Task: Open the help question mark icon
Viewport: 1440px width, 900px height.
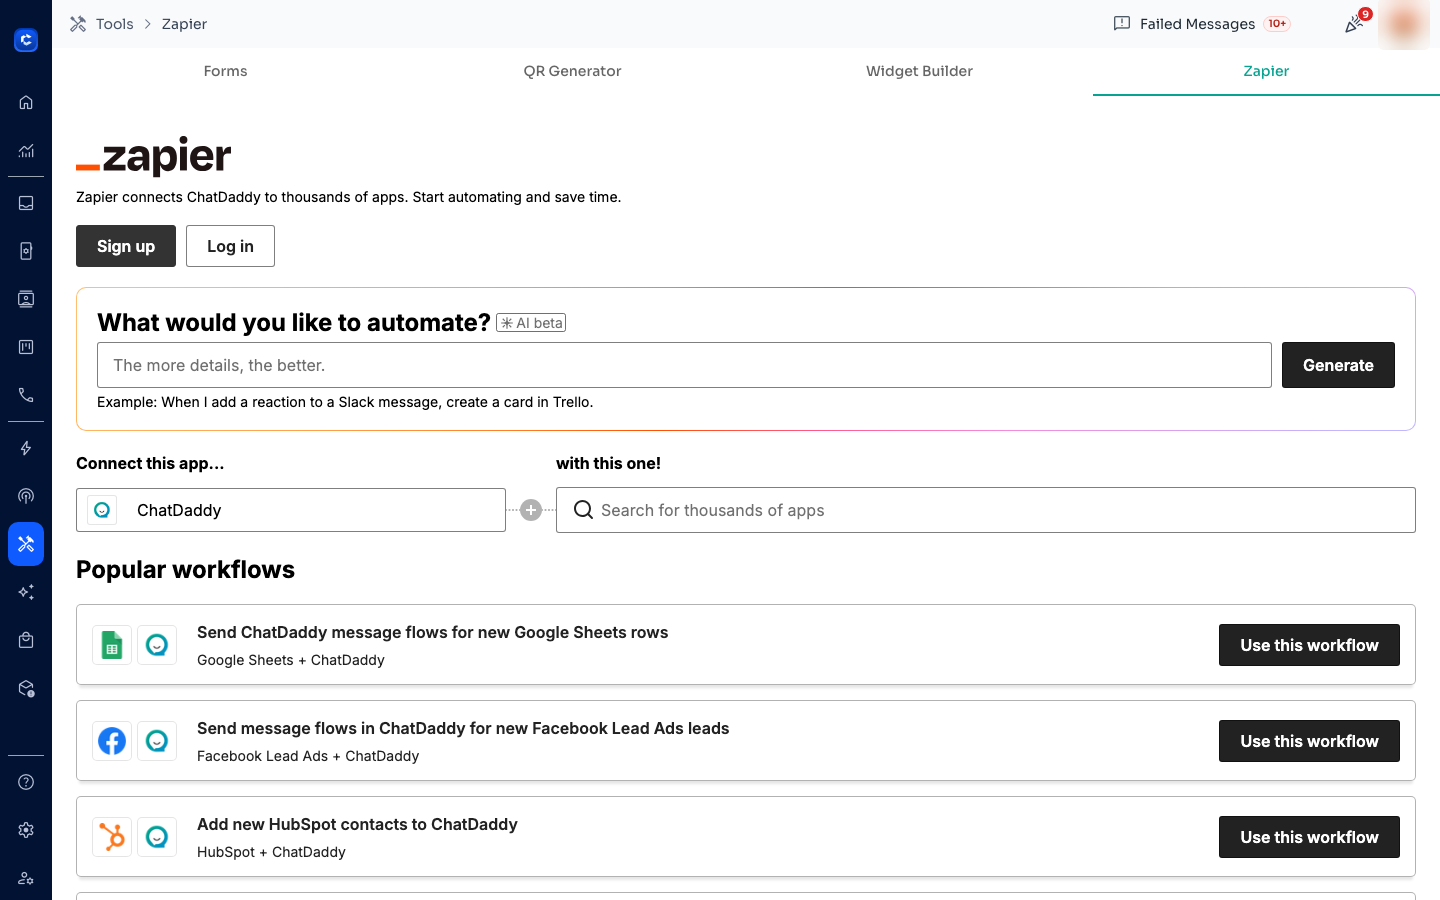Action: pos(26,782)
